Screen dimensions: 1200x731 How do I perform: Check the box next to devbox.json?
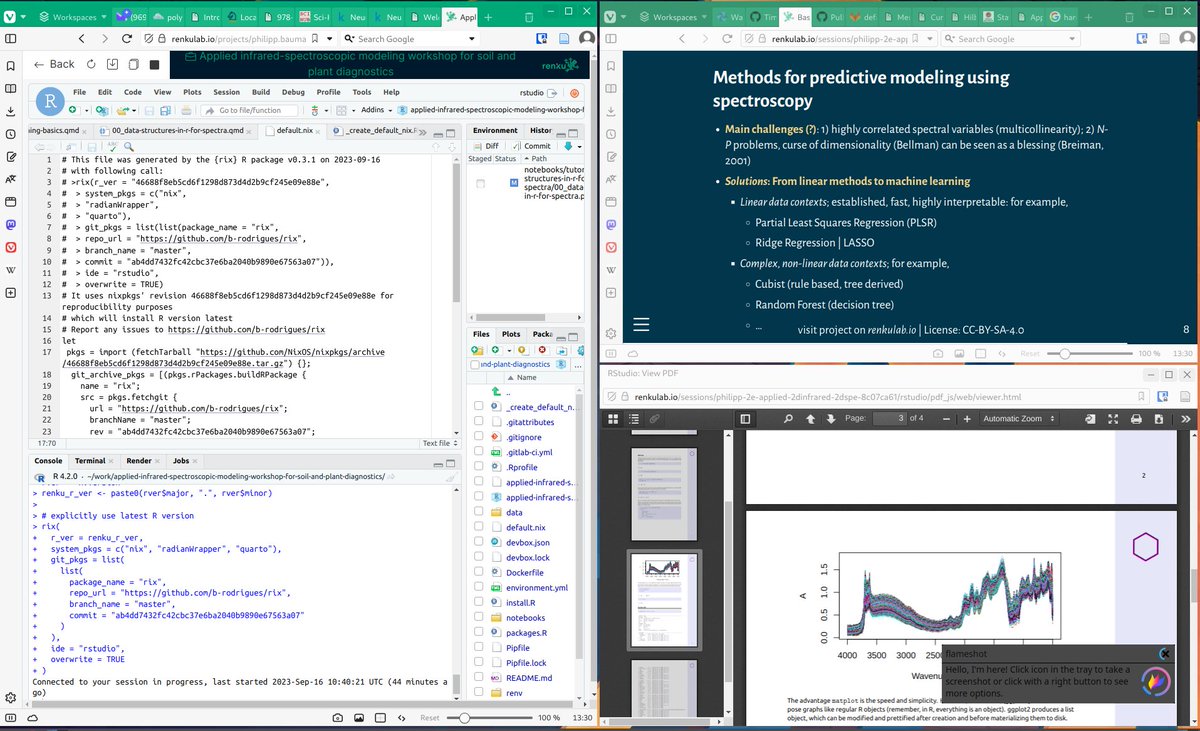[479, 542]
